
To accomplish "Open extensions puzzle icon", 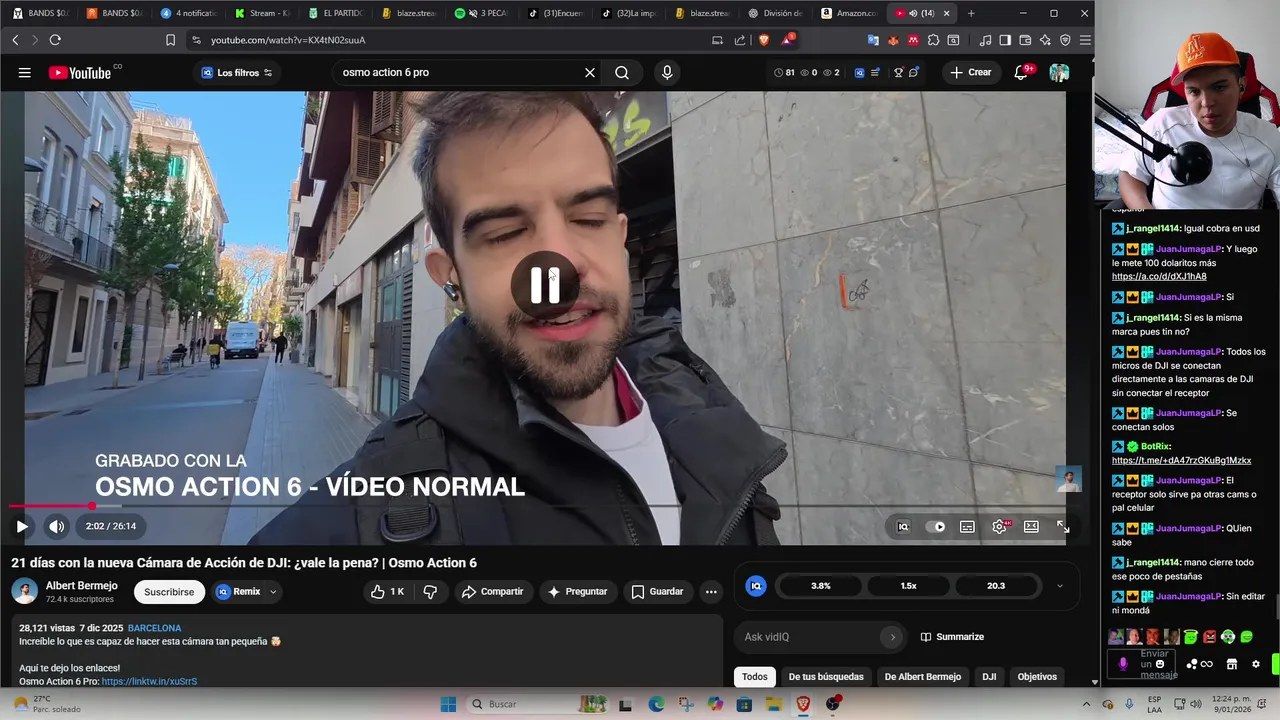I will click(933, 40).
